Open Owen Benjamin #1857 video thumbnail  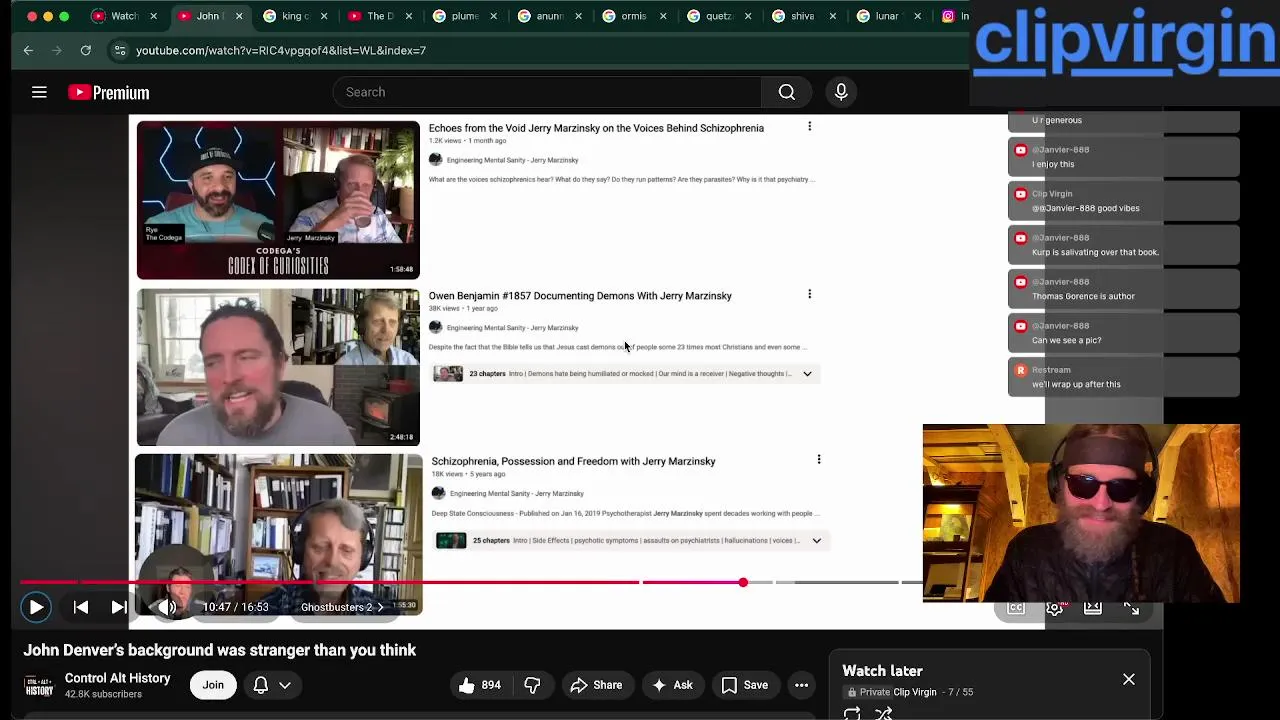tap(278, 367)
